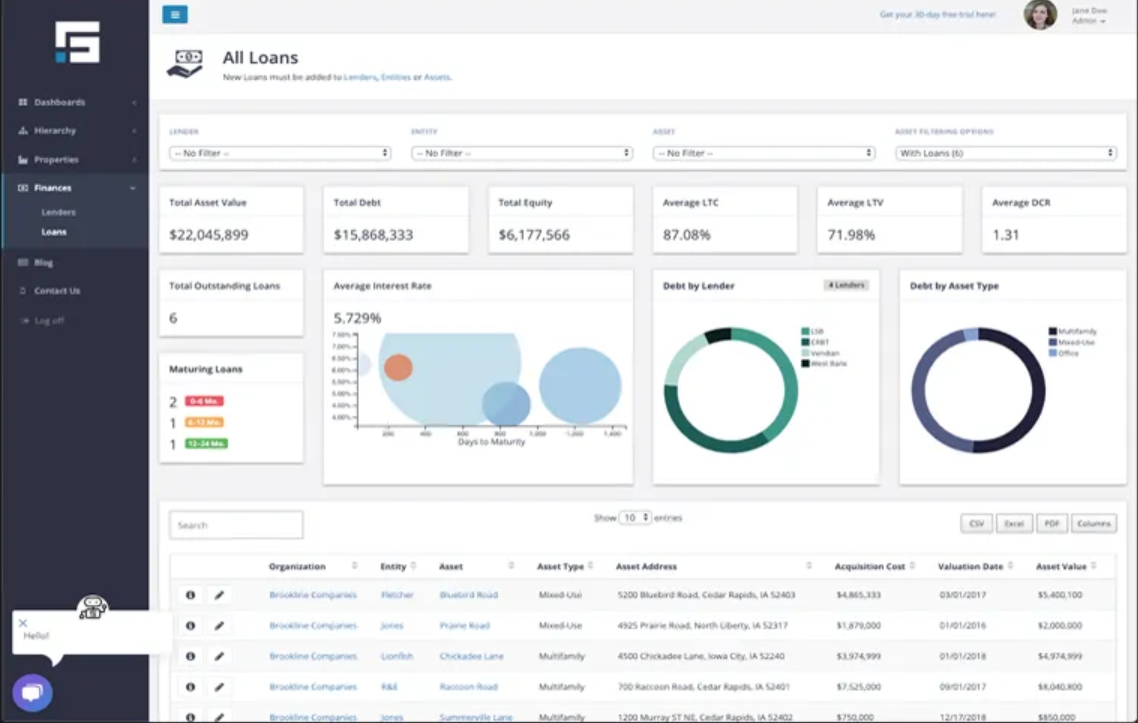Edit the Chickadee Lane loan row

219,656
